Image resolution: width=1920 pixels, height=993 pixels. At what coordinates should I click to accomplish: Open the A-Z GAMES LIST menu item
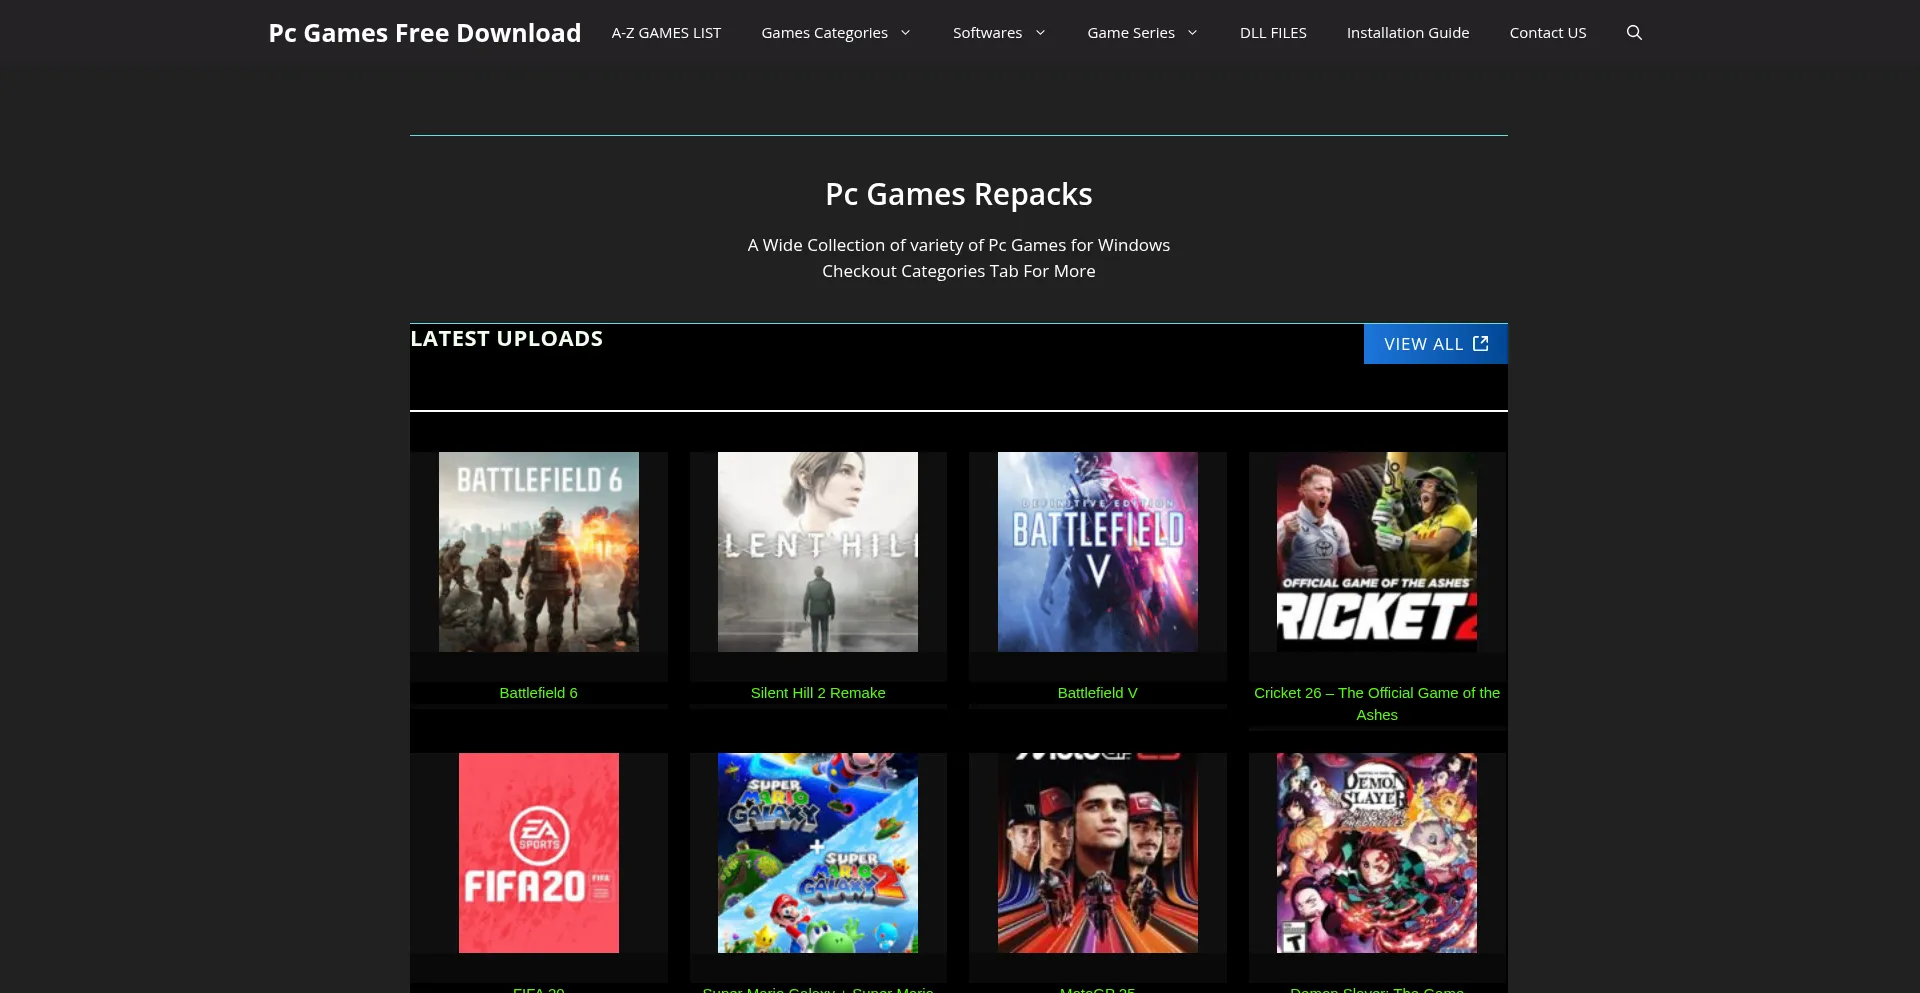pyautogui.click(x=666, y=33)
